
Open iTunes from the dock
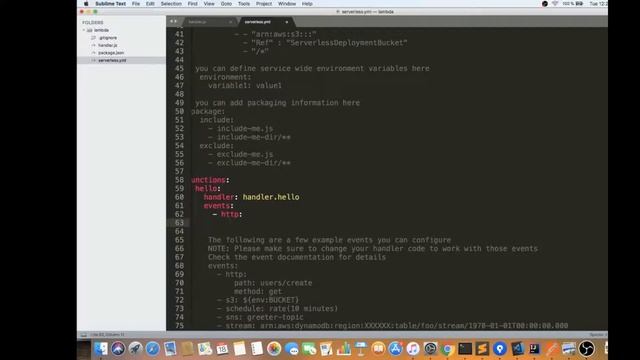pyautogui.click(x=413, y=349)
